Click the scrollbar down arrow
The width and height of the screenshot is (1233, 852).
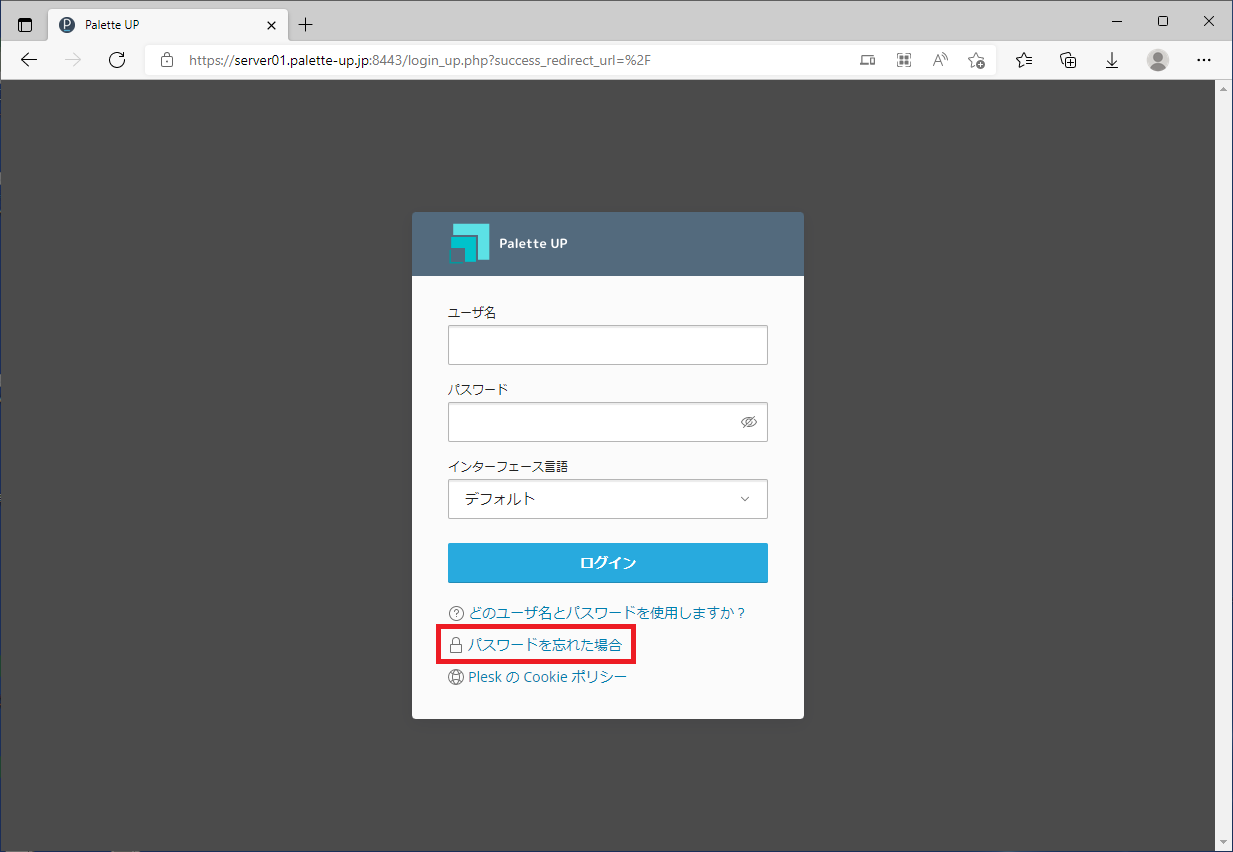point(1224,841)
